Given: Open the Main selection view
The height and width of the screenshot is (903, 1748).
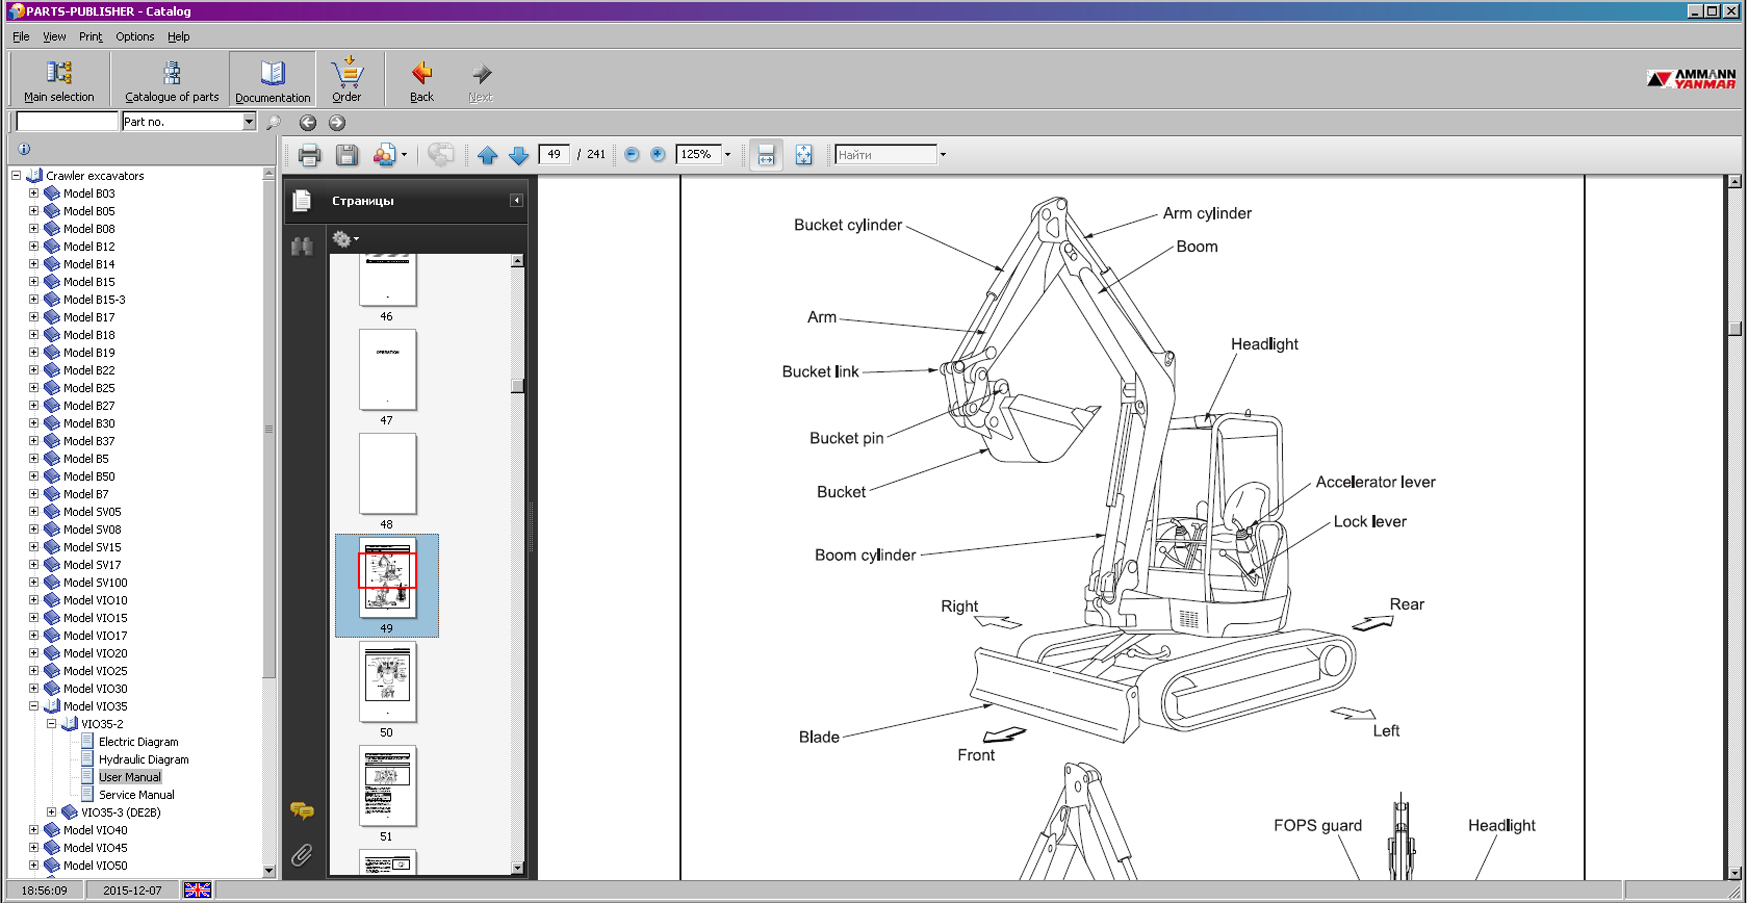Looking at the screenshot, I should point(59,80).
